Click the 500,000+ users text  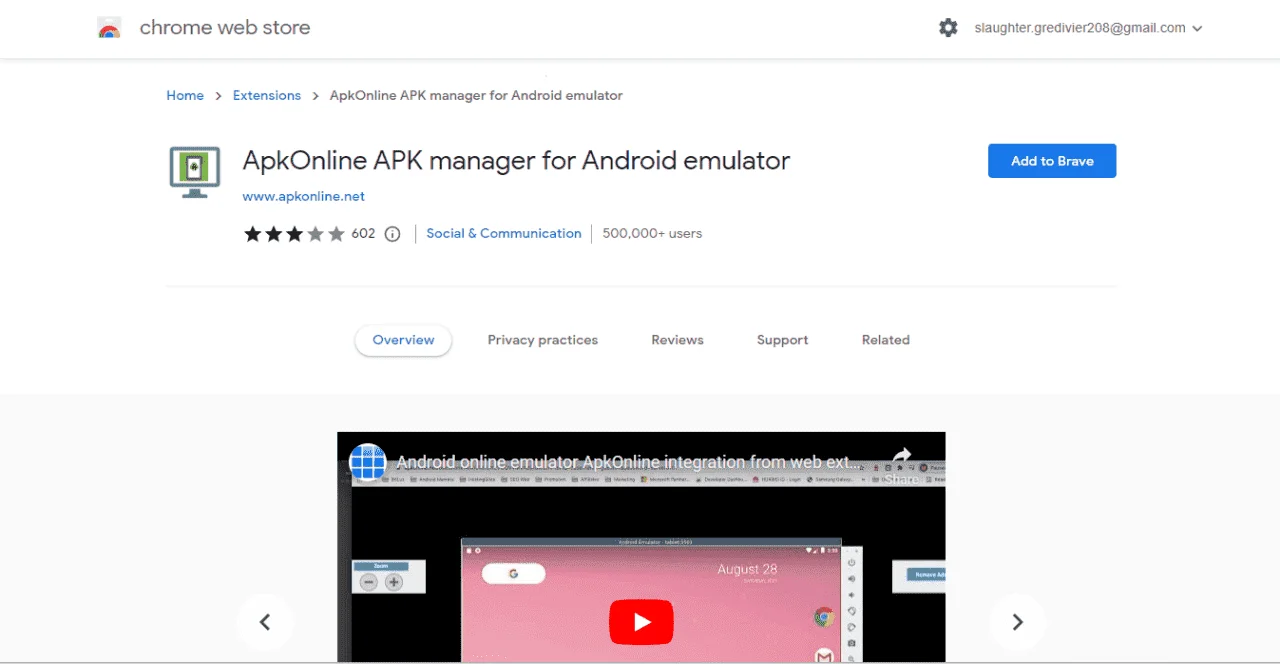pos(652,233)
